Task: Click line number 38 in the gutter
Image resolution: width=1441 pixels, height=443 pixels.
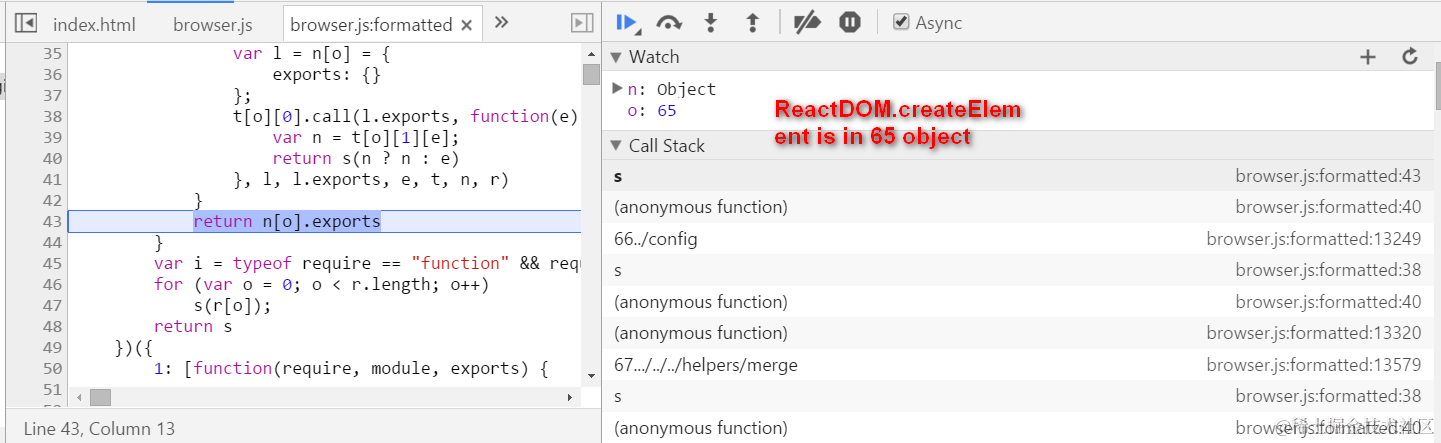Action: 51,116
